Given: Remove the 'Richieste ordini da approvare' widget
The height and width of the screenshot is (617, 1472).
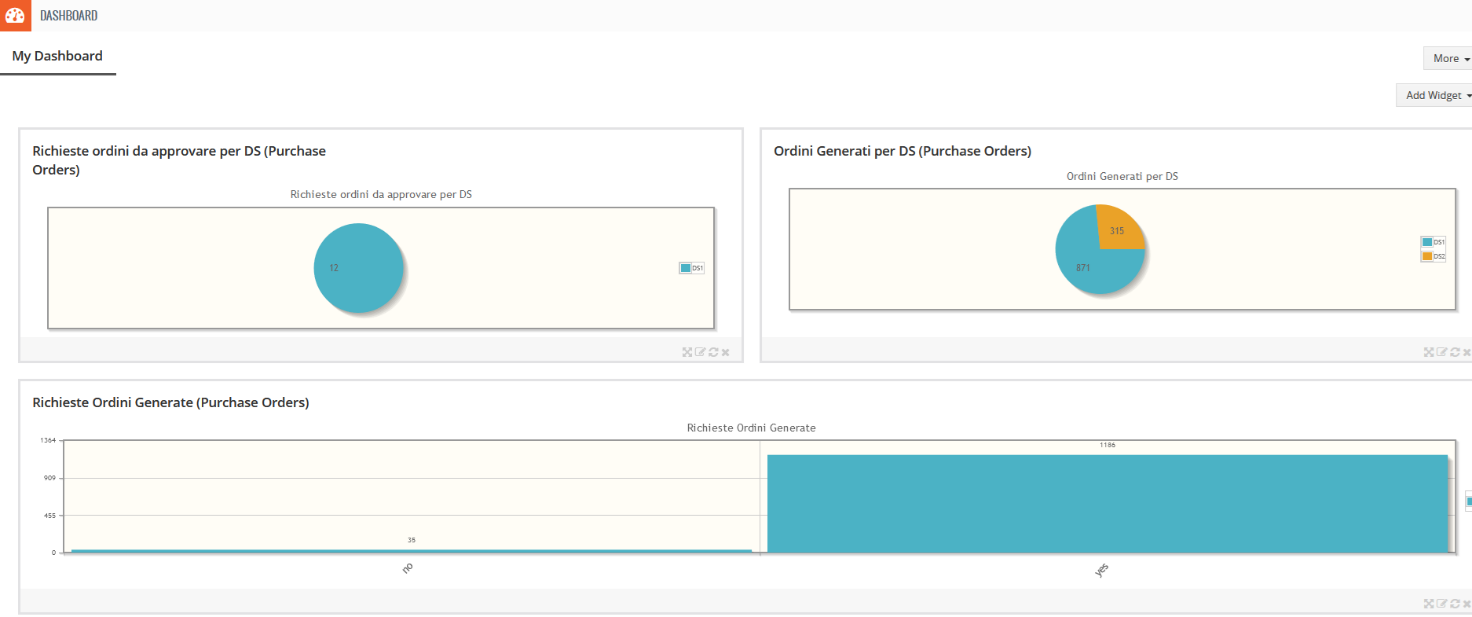Looking at the screenshot, I should (x=726, y=352).
